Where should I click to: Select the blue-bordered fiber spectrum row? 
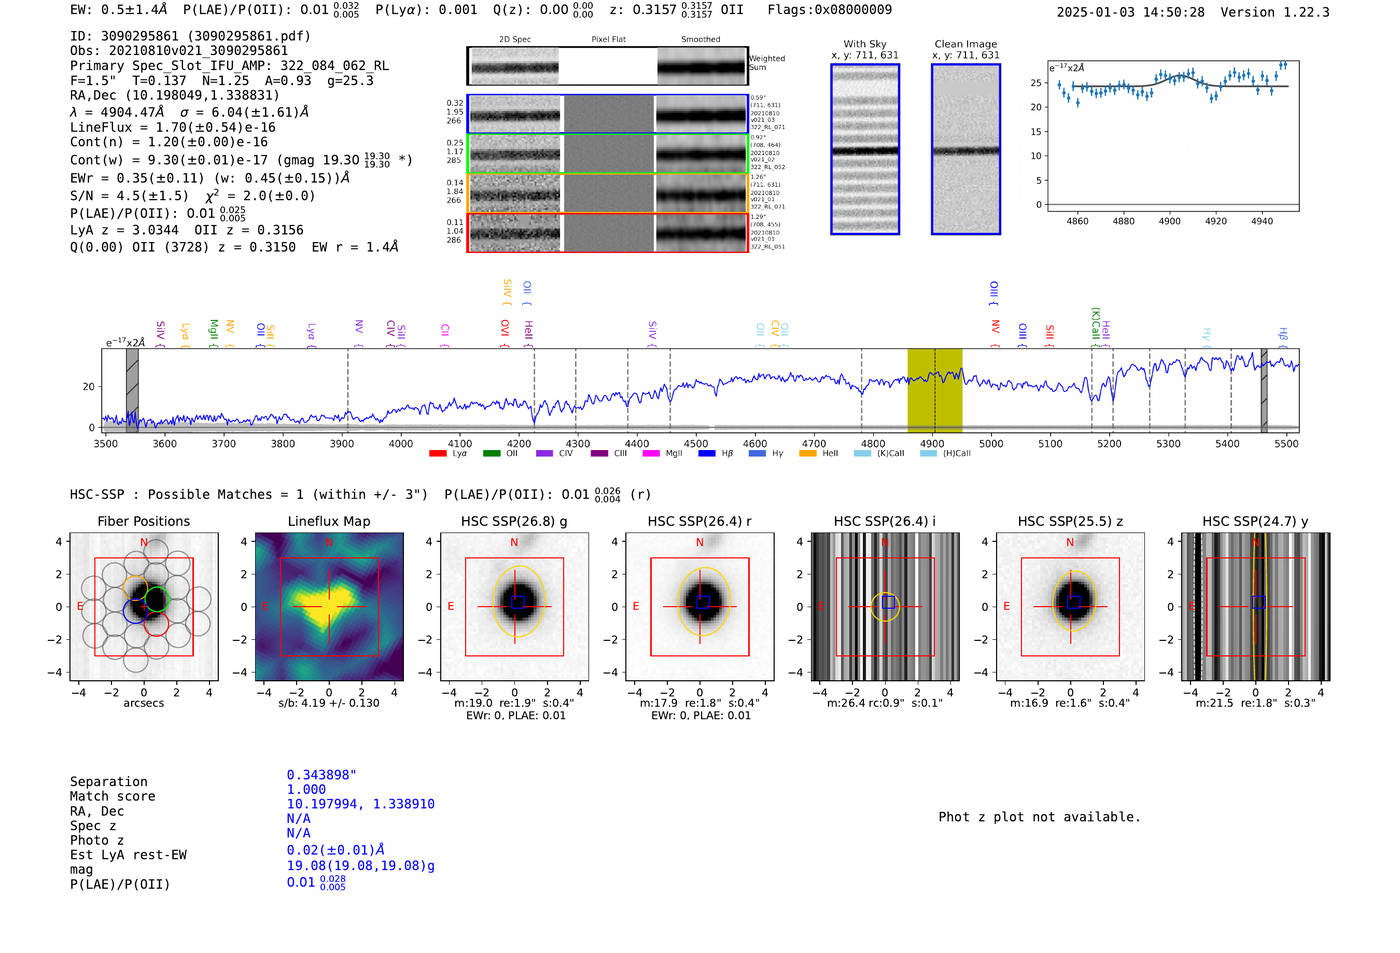[x=607, y=114]
